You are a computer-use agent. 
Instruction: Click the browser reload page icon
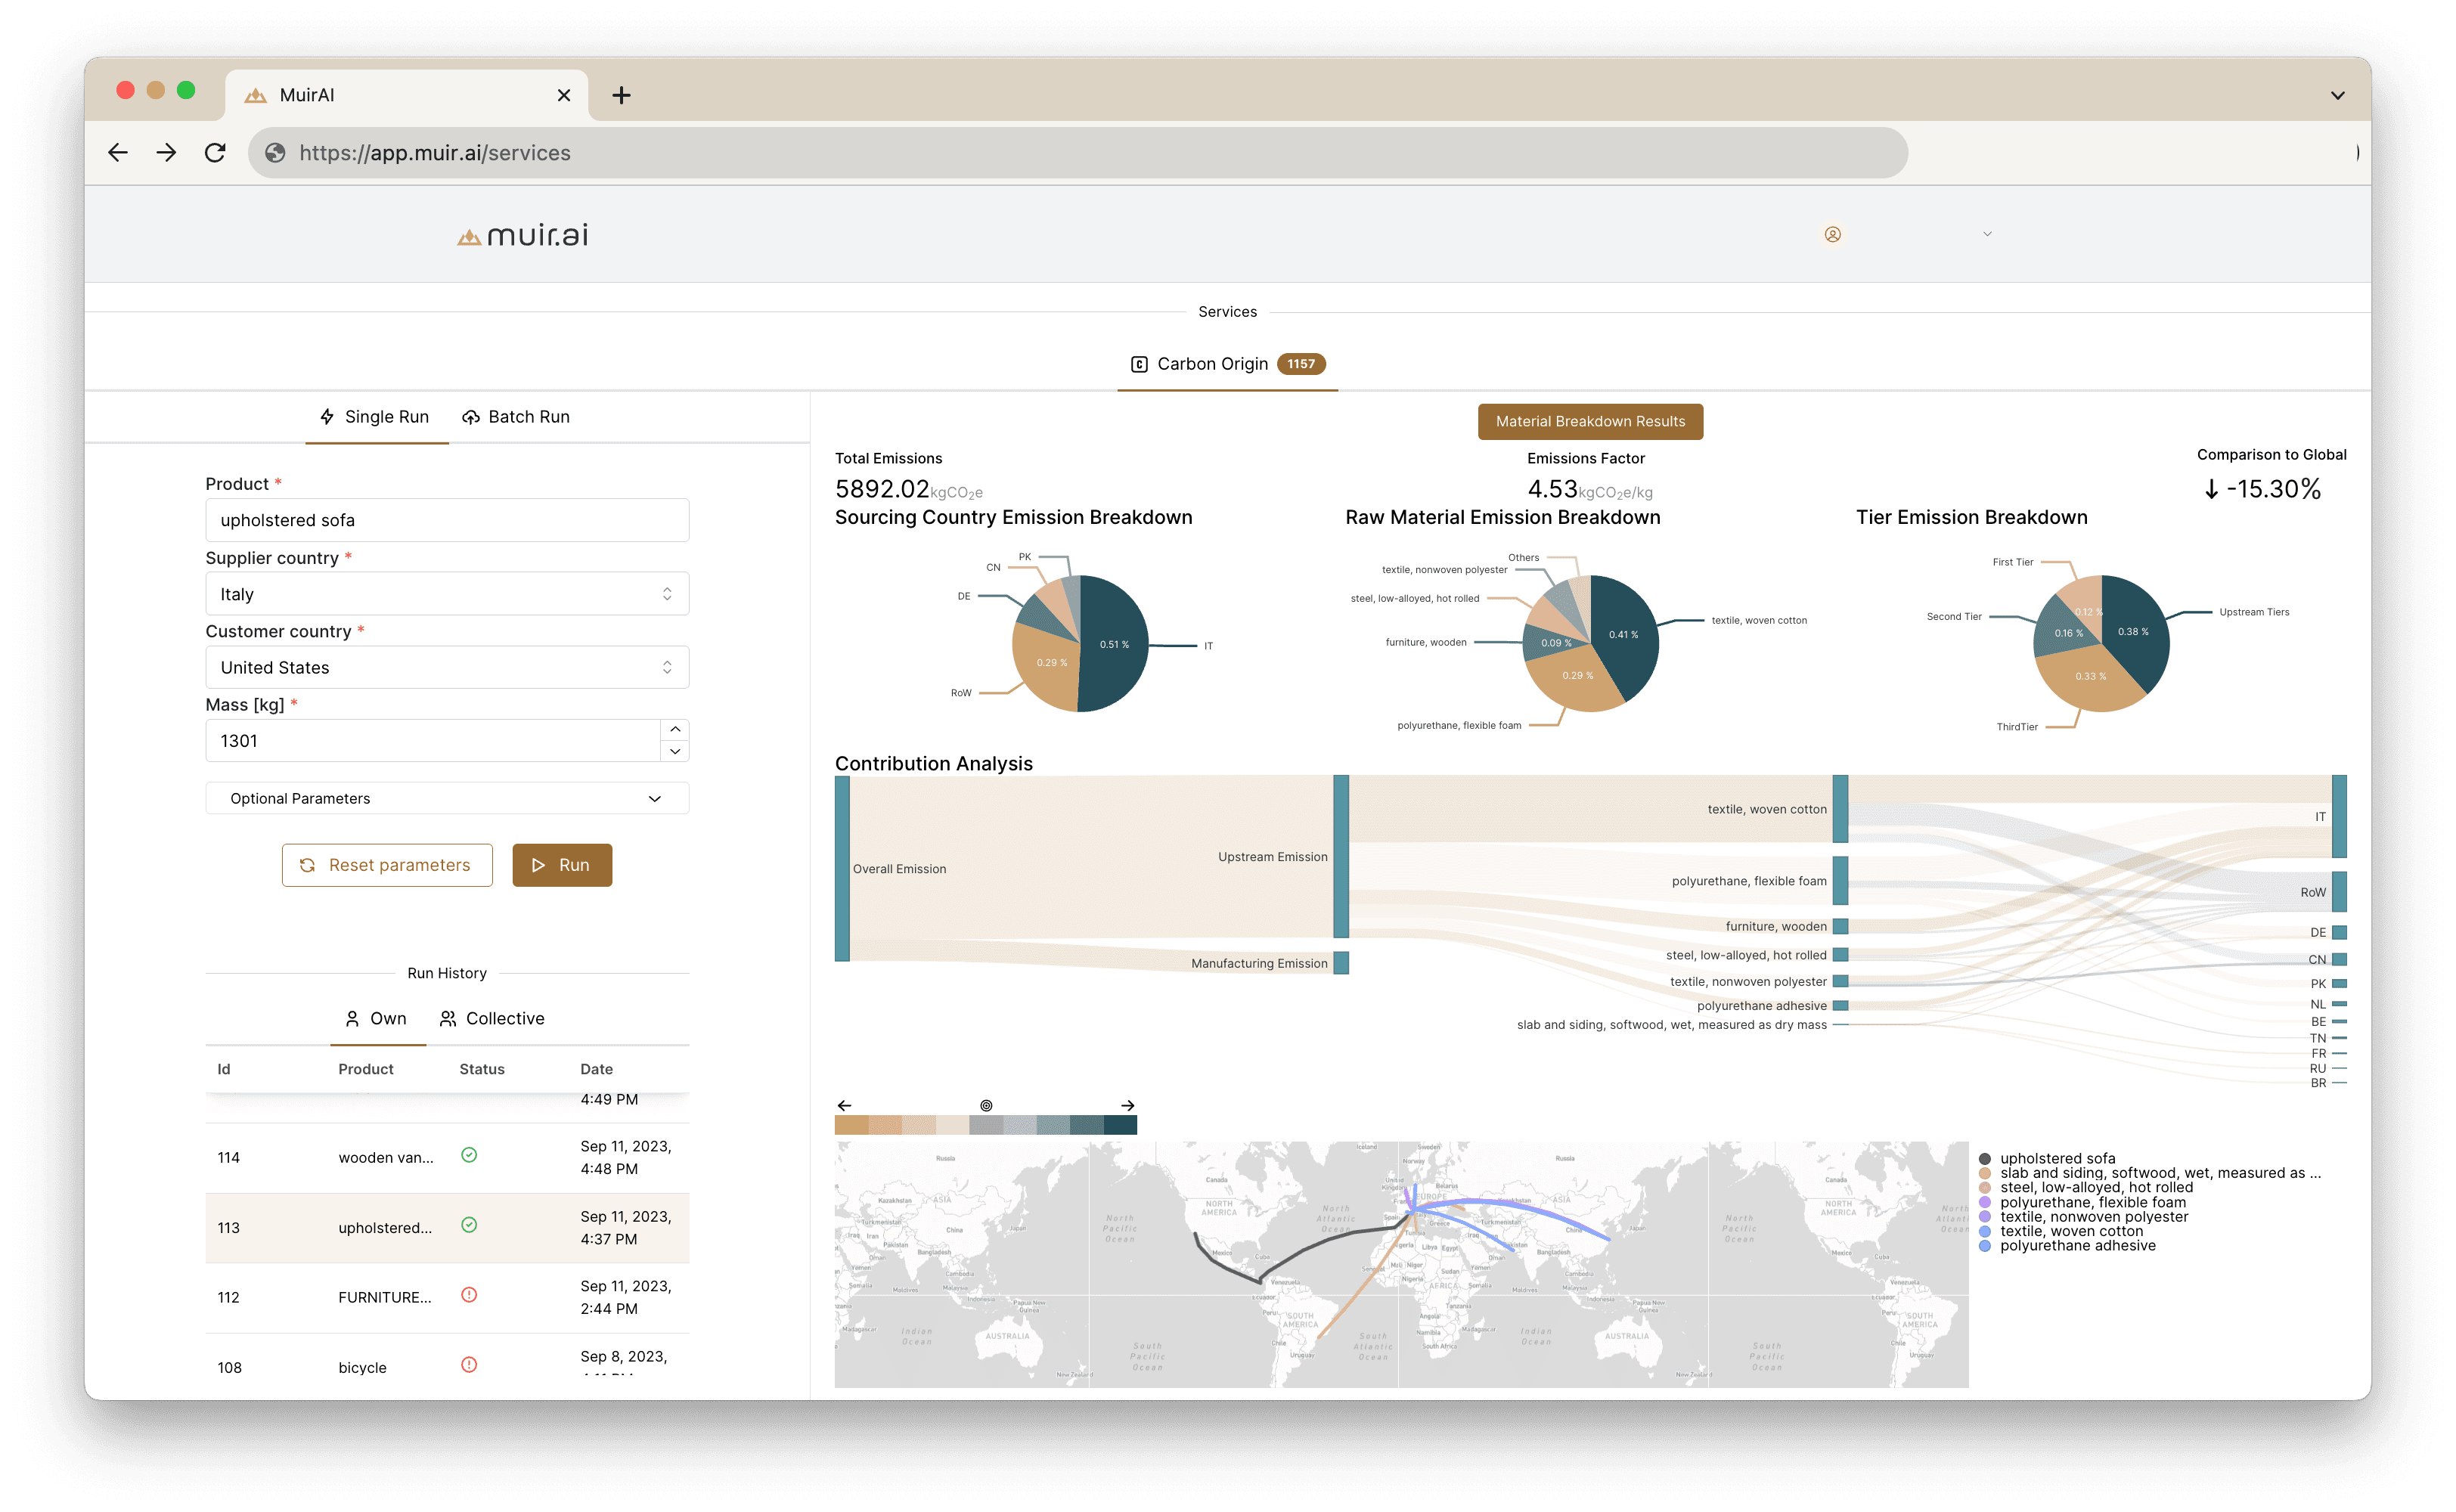point(215,153)
